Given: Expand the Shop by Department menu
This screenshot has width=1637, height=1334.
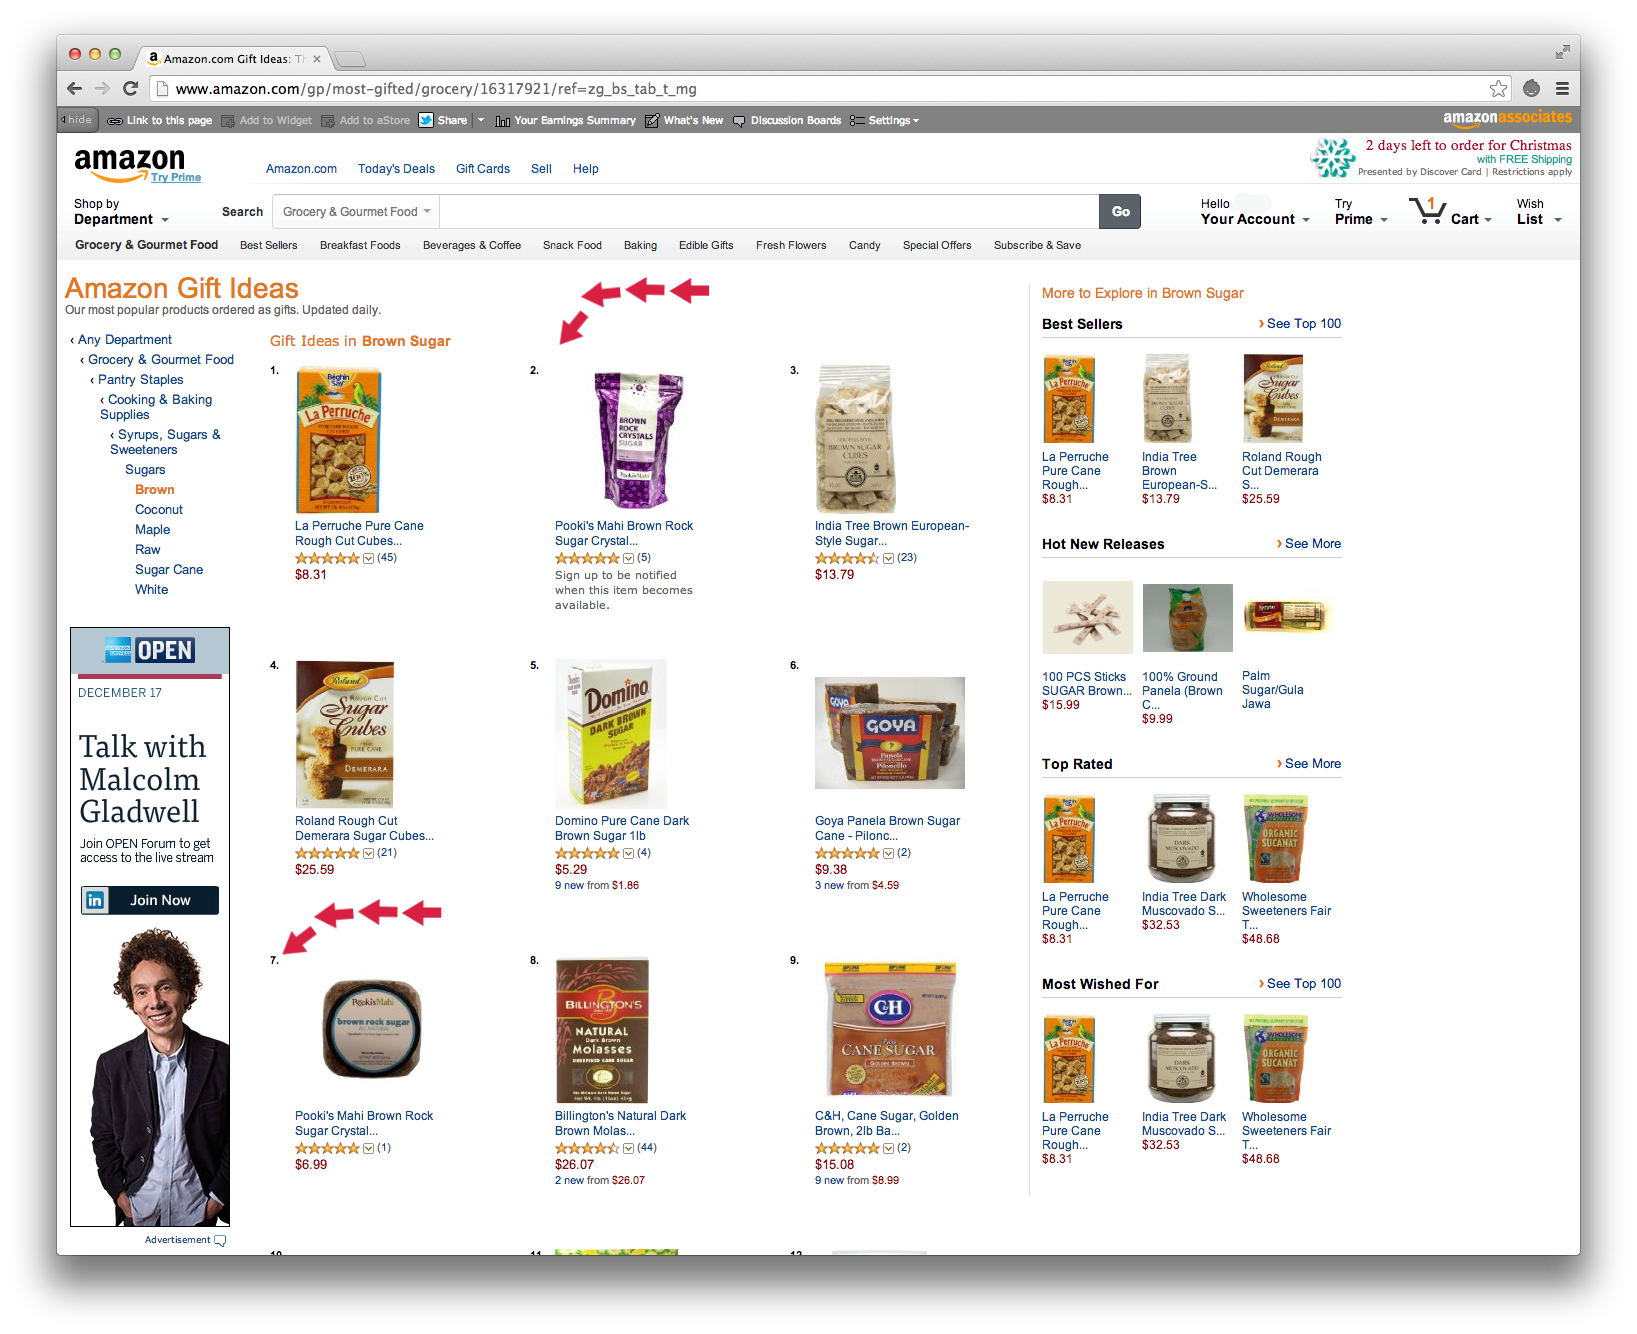Looking at the screenshot, I should [x=121, y=212].
